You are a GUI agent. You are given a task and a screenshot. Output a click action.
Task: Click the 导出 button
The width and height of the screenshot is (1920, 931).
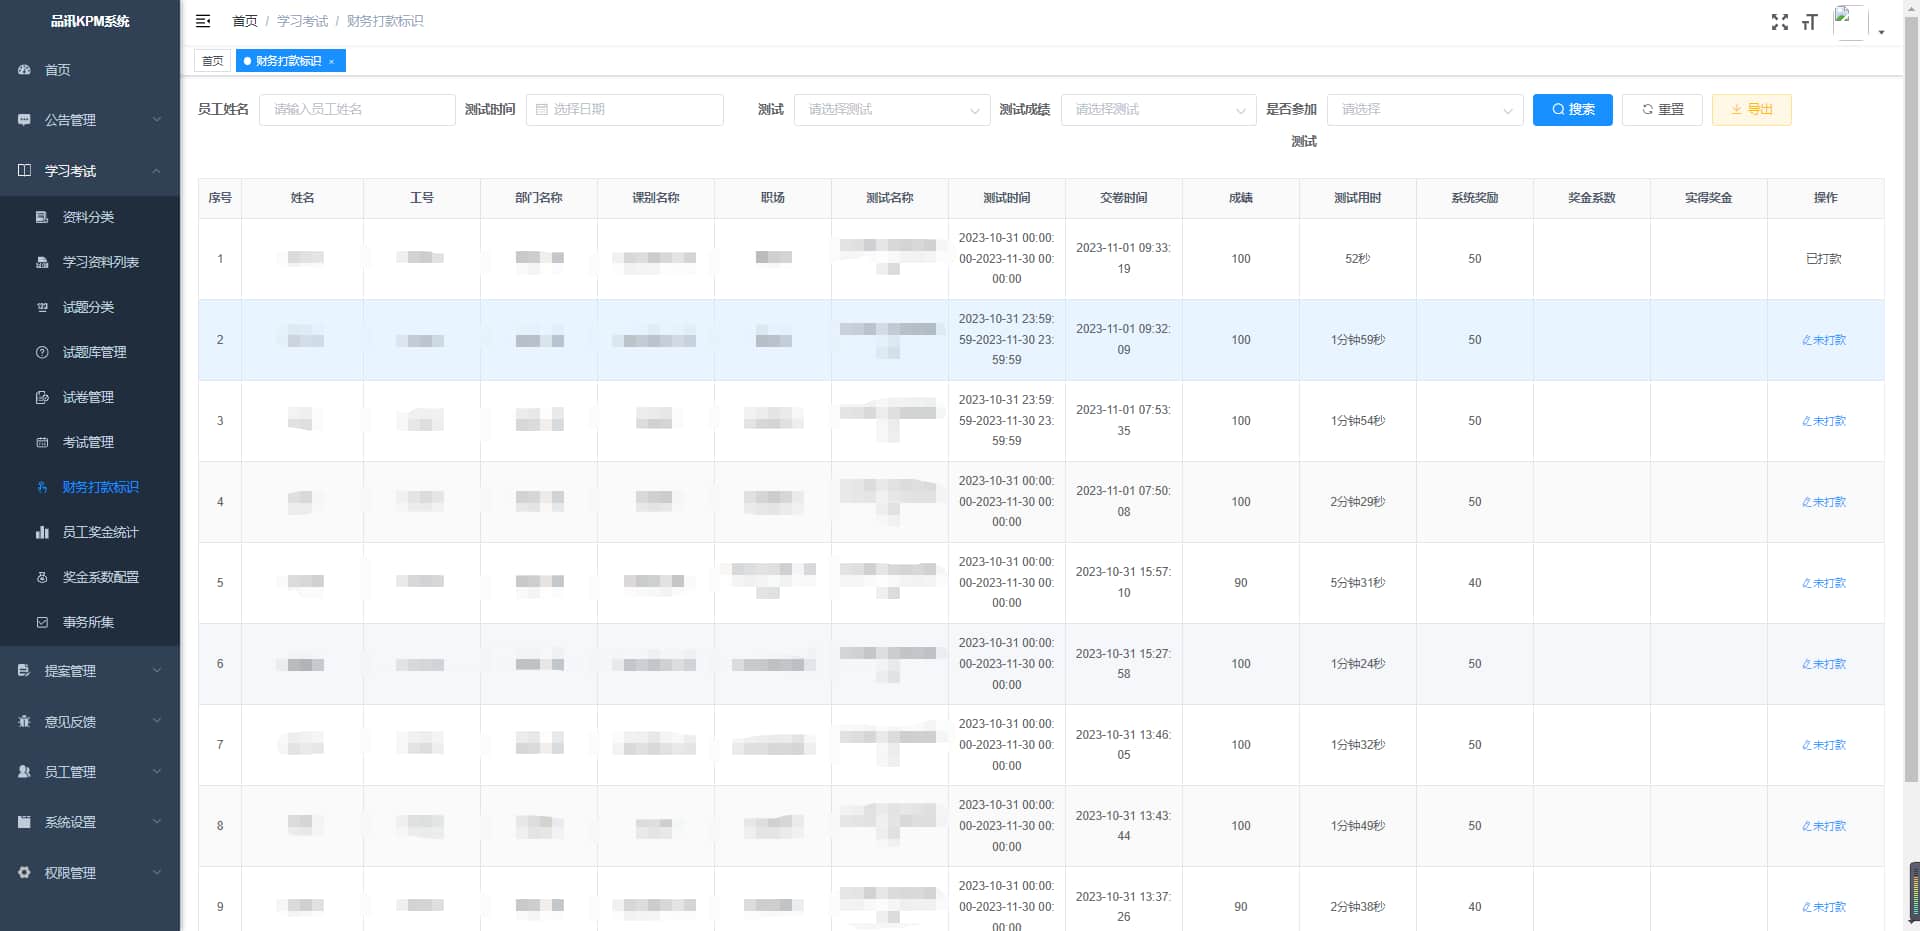tap(1752, 110)
